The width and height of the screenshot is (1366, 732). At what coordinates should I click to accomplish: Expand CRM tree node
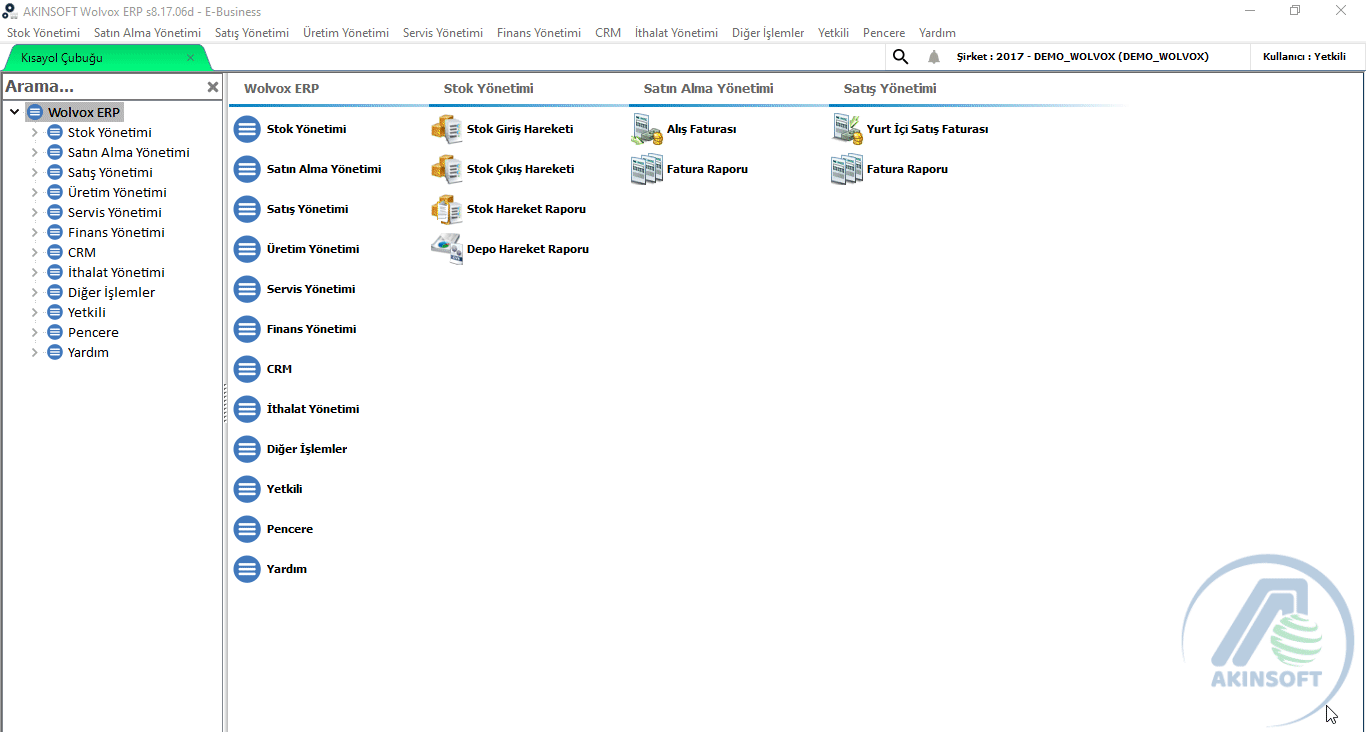pos(34,252)
